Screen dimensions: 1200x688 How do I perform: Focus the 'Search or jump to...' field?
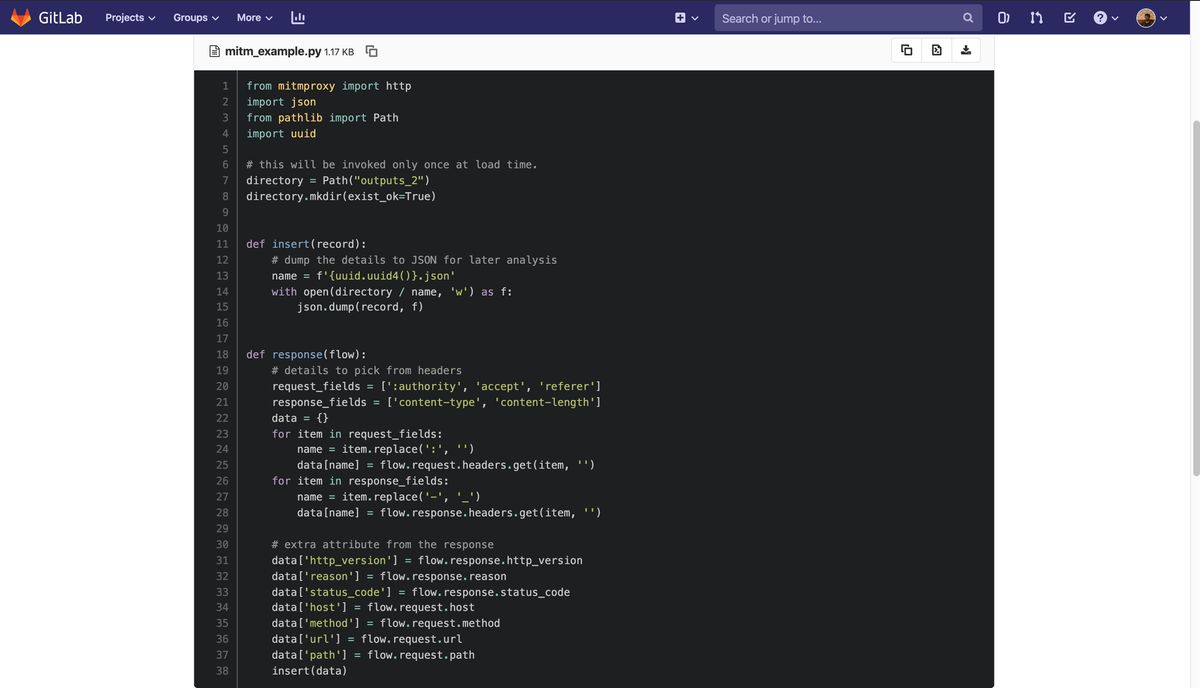tap(835, 17)
